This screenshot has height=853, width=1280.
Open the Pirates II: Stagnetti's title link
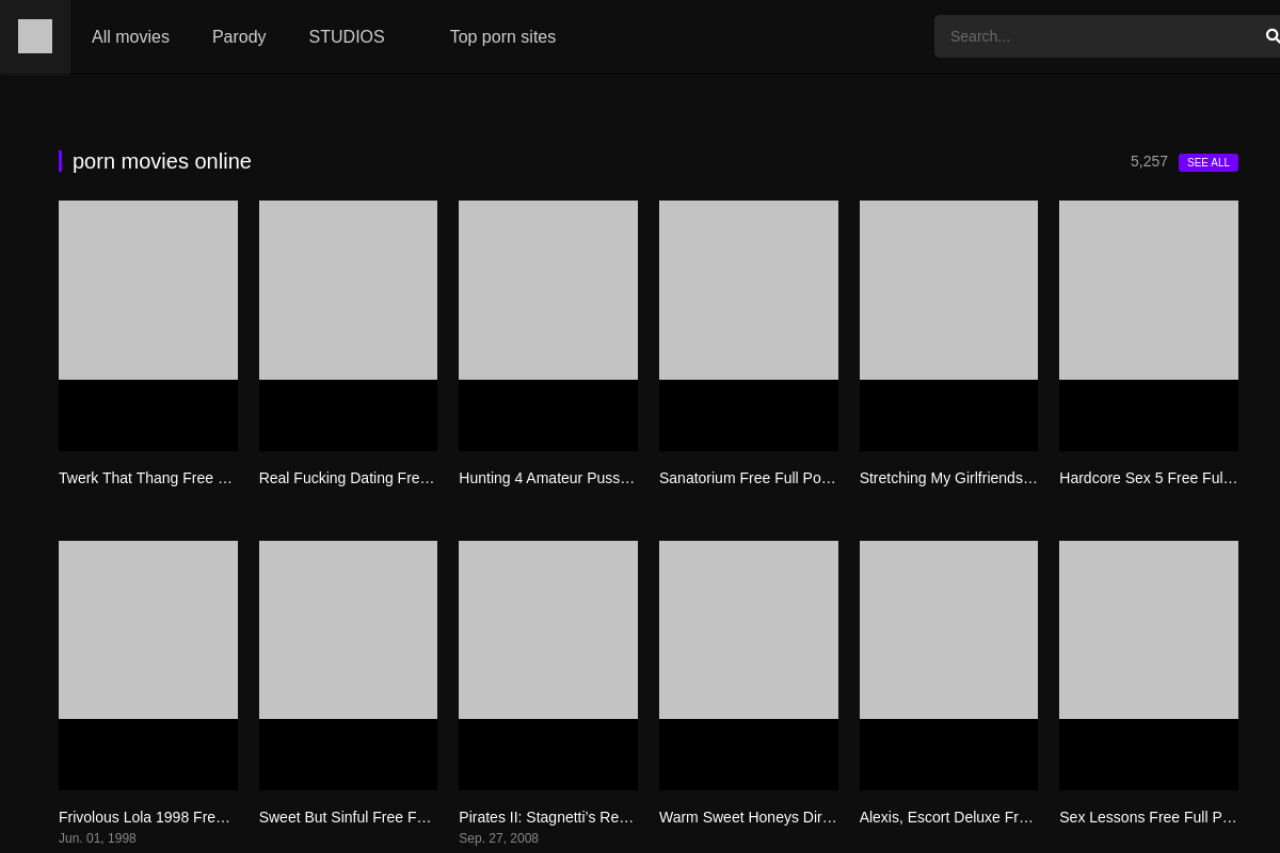[x=547, y=817]
